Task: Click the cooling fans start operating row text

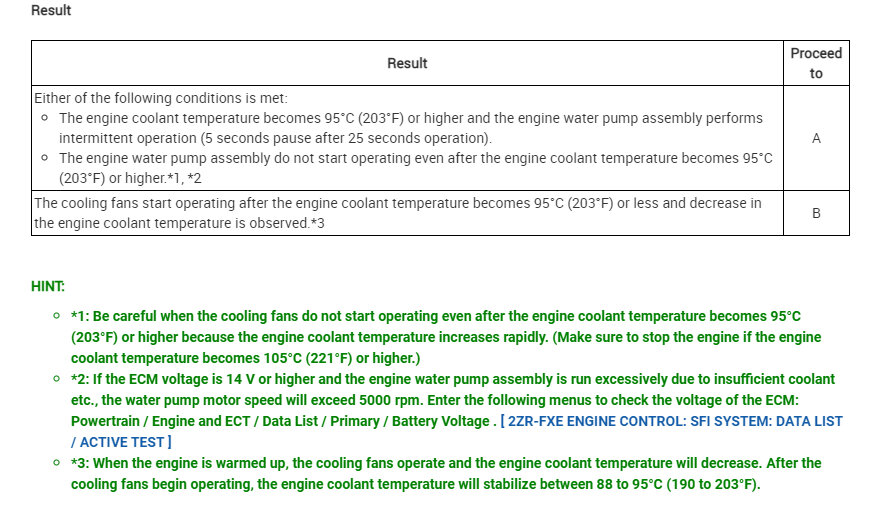Action: [397, 213]
